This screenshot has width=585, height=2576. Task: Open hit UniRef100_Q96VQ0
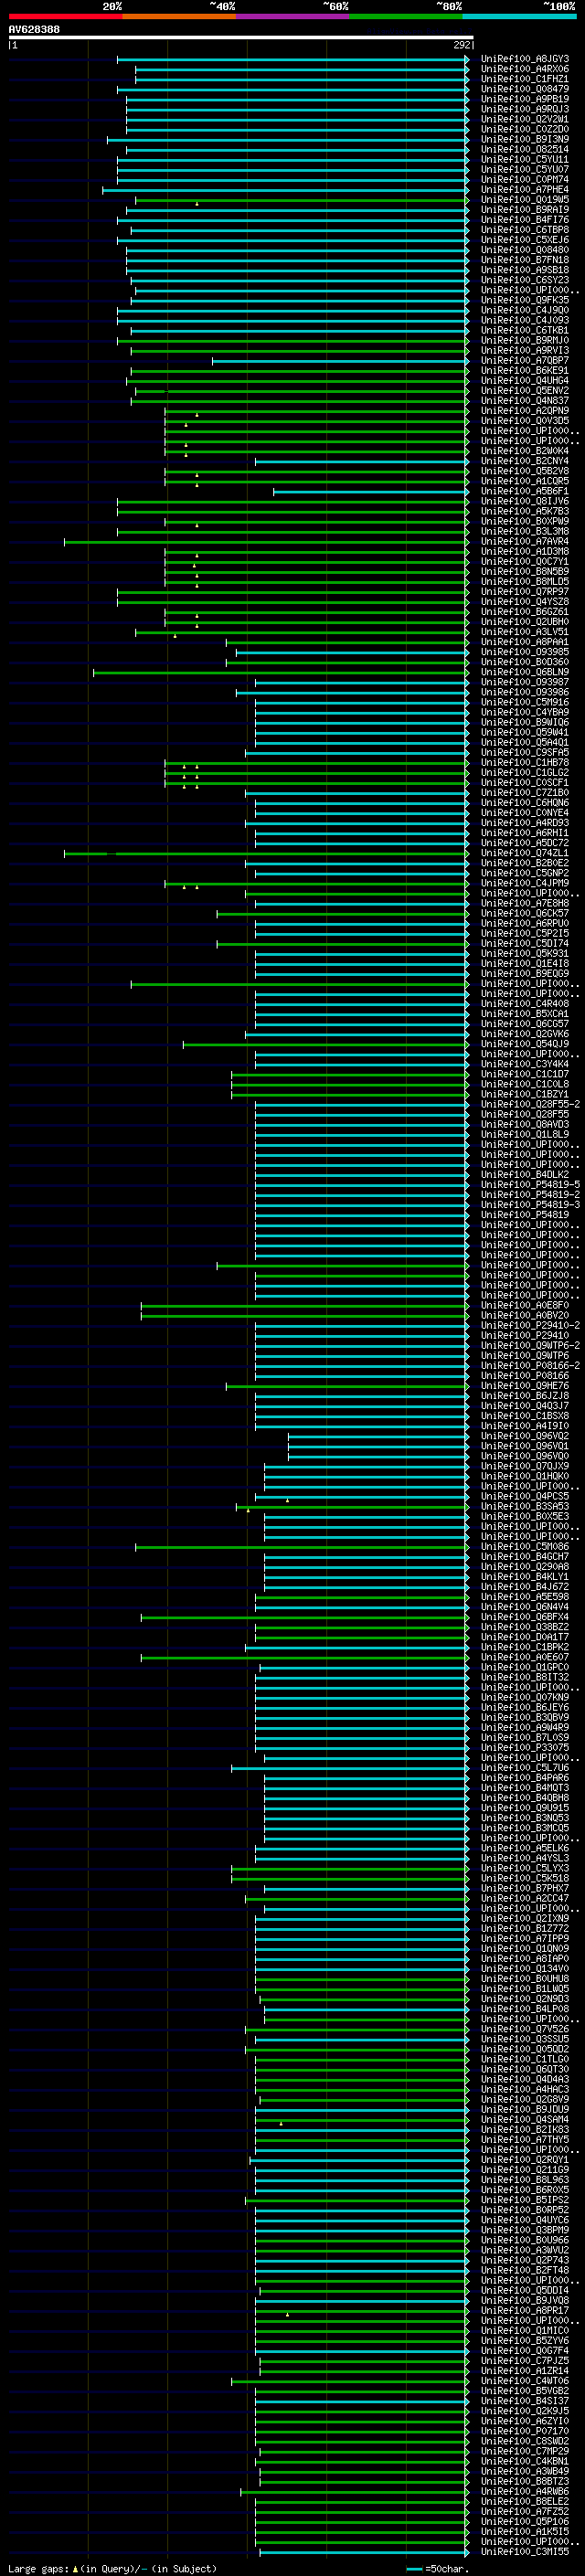click(x=525, y=1456)
